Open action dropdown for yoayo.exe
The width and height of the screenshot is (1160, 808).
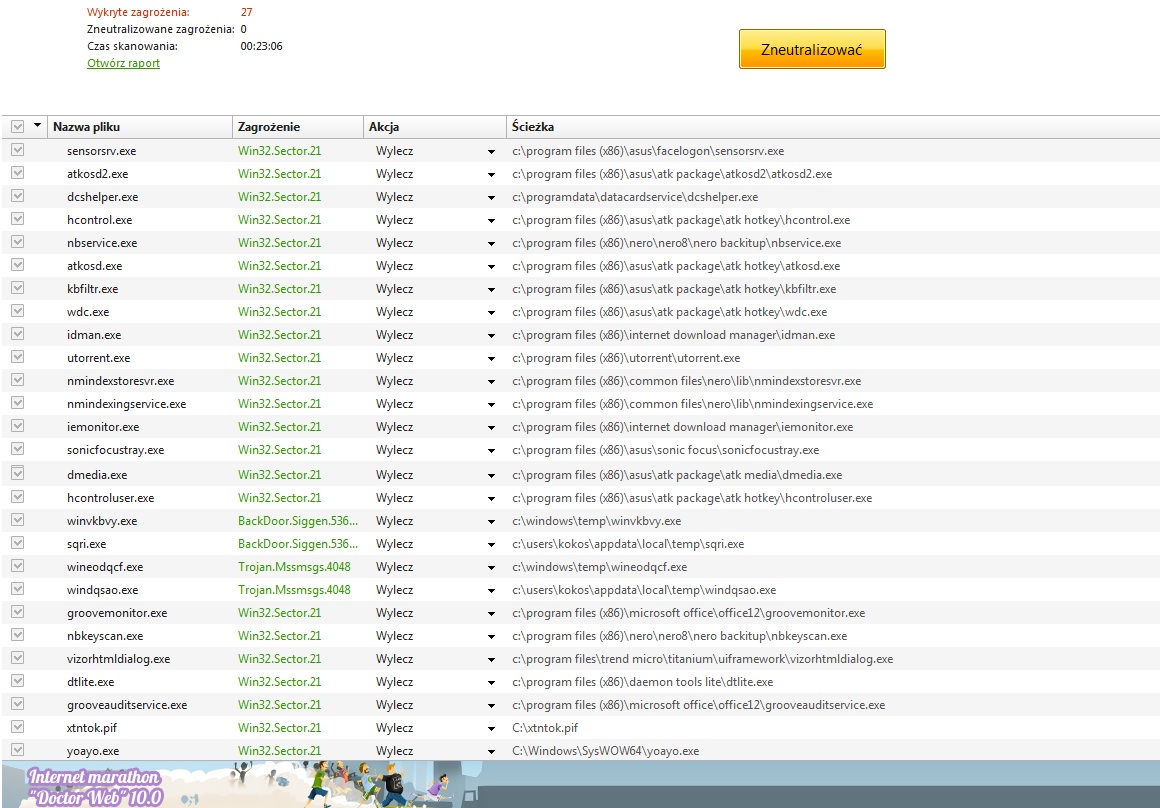coord(491,751)
